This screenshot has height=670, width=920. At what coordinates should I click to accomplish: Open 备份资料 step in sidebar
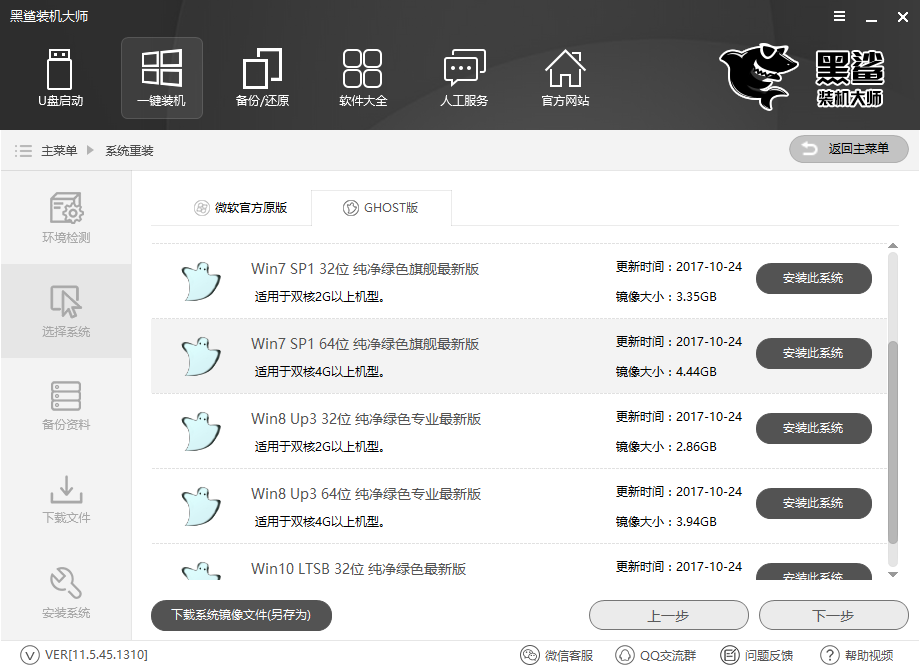tap(66, 404)
